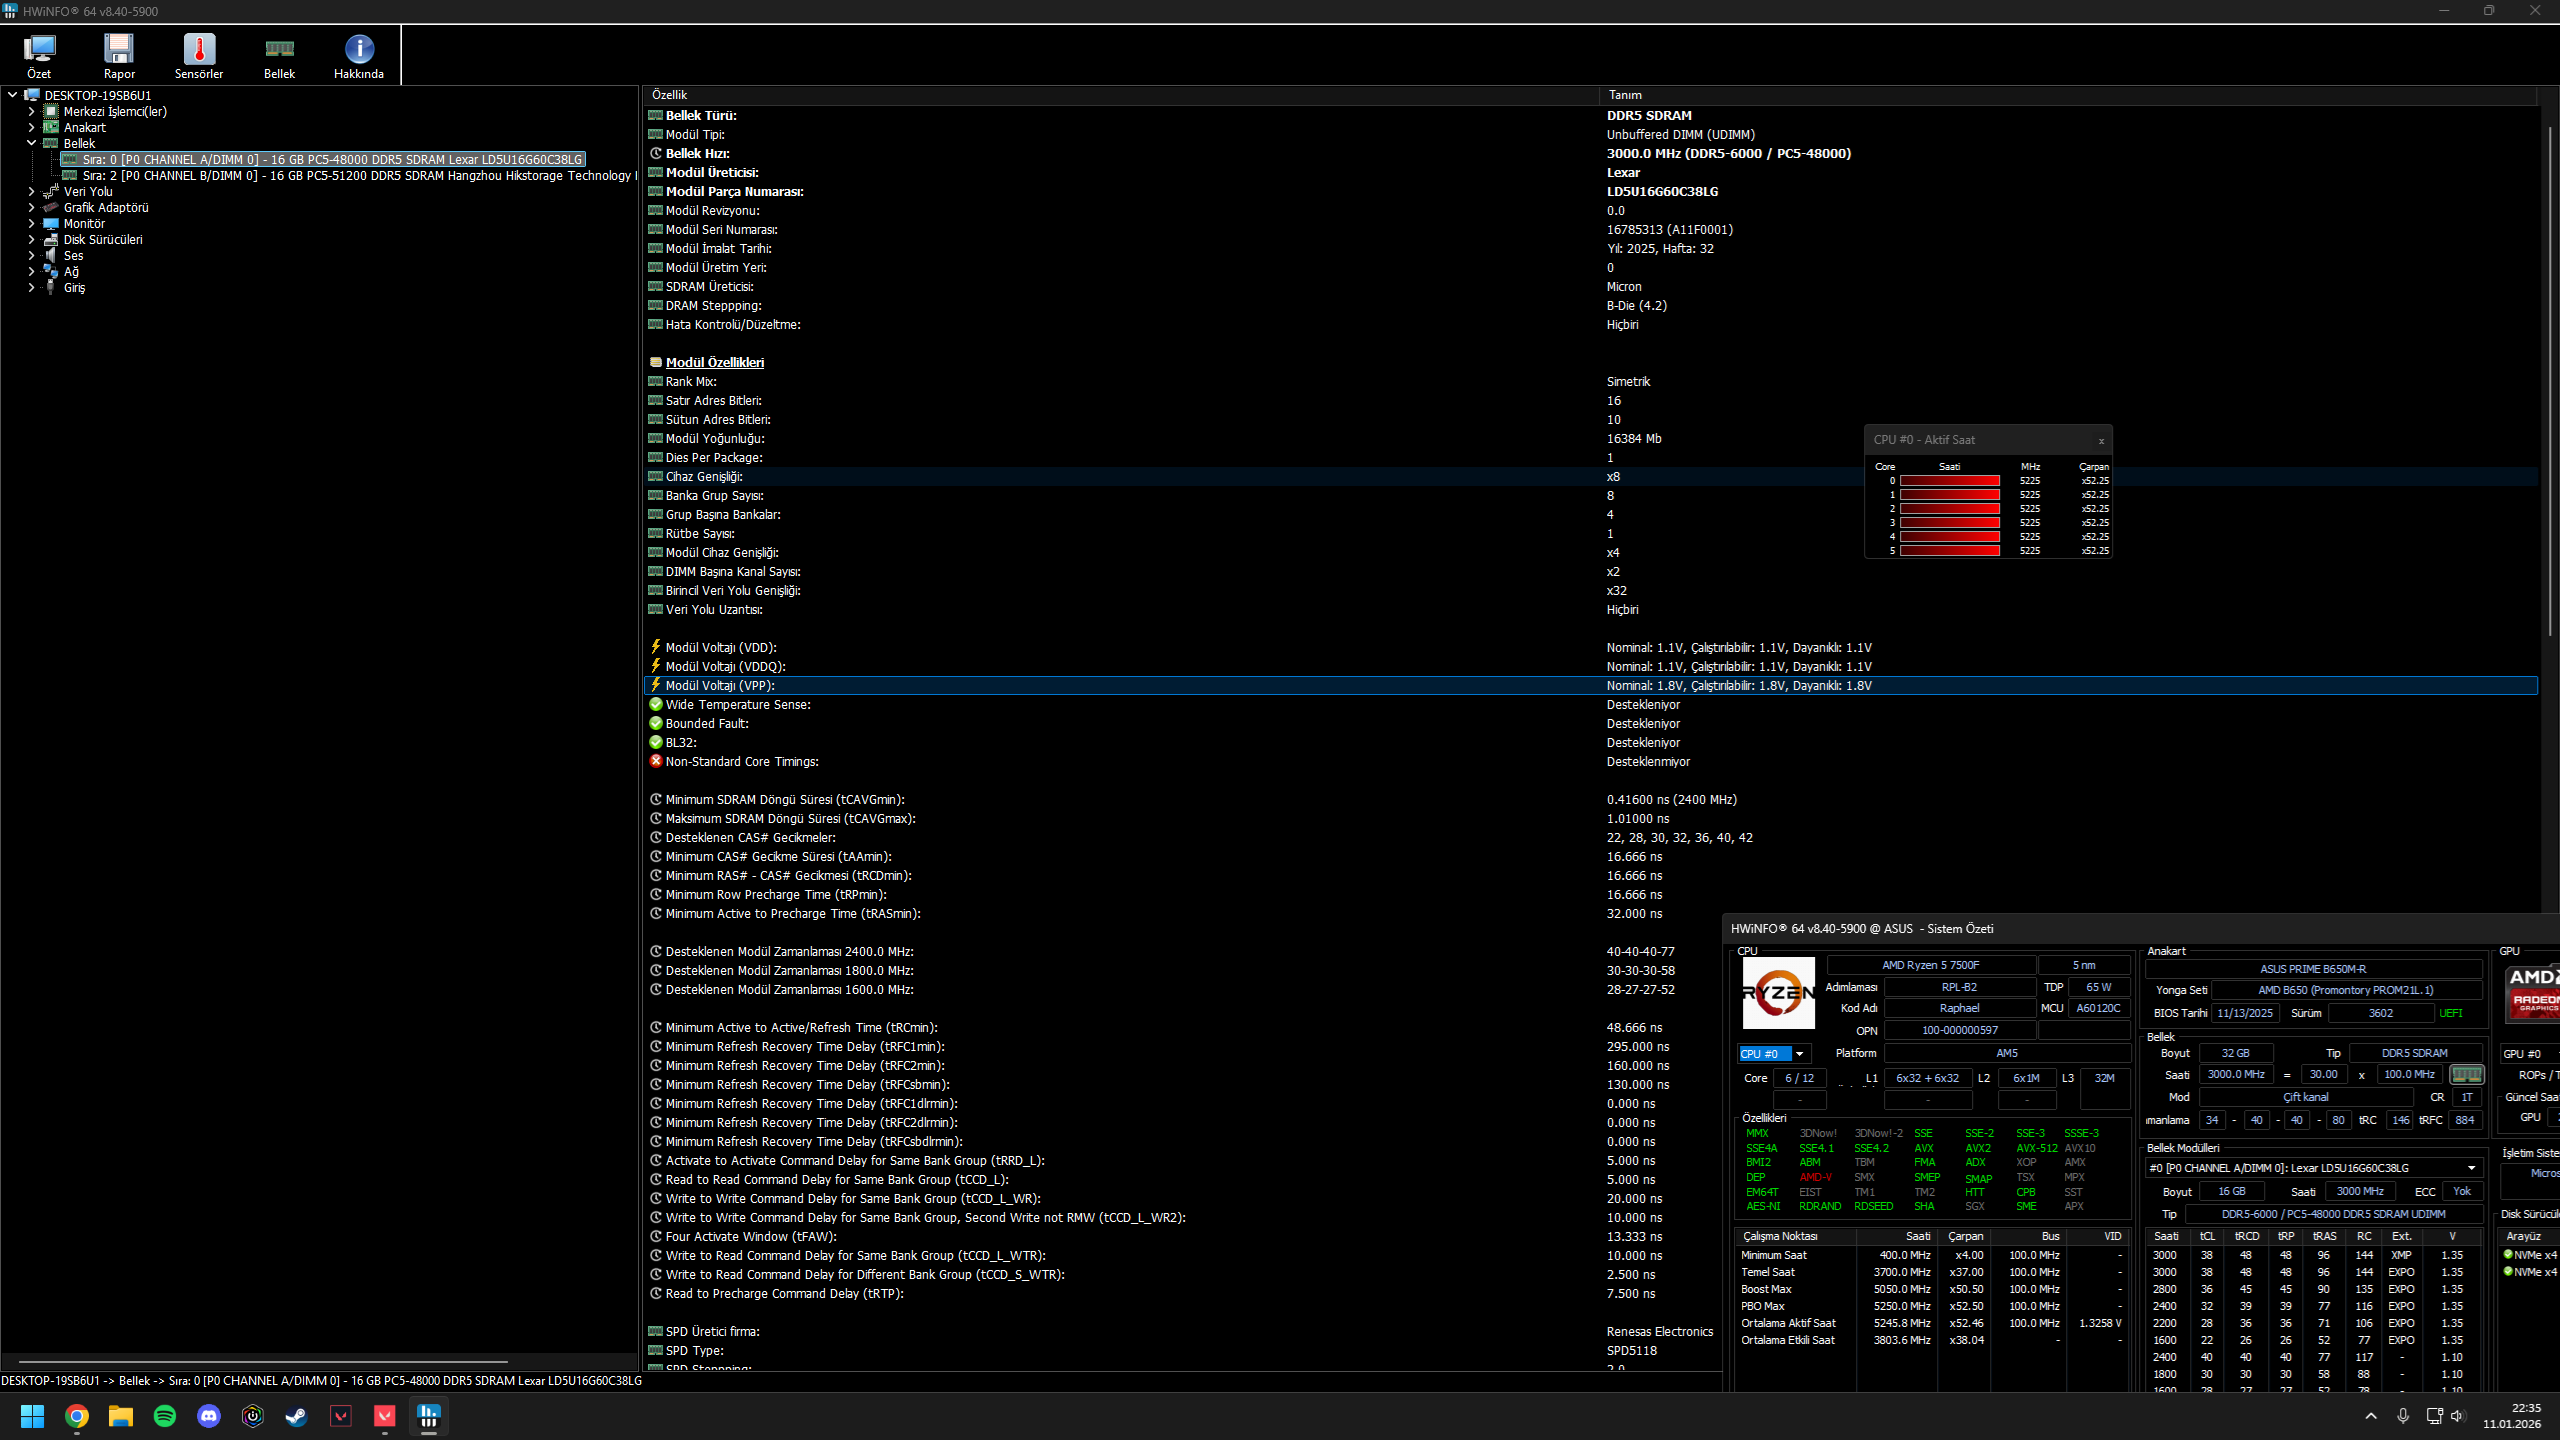2560x1440 pixels.
Task: Select the Cihaz Genişliği row
Action: pyautogui.click(x=1590, y=476)
